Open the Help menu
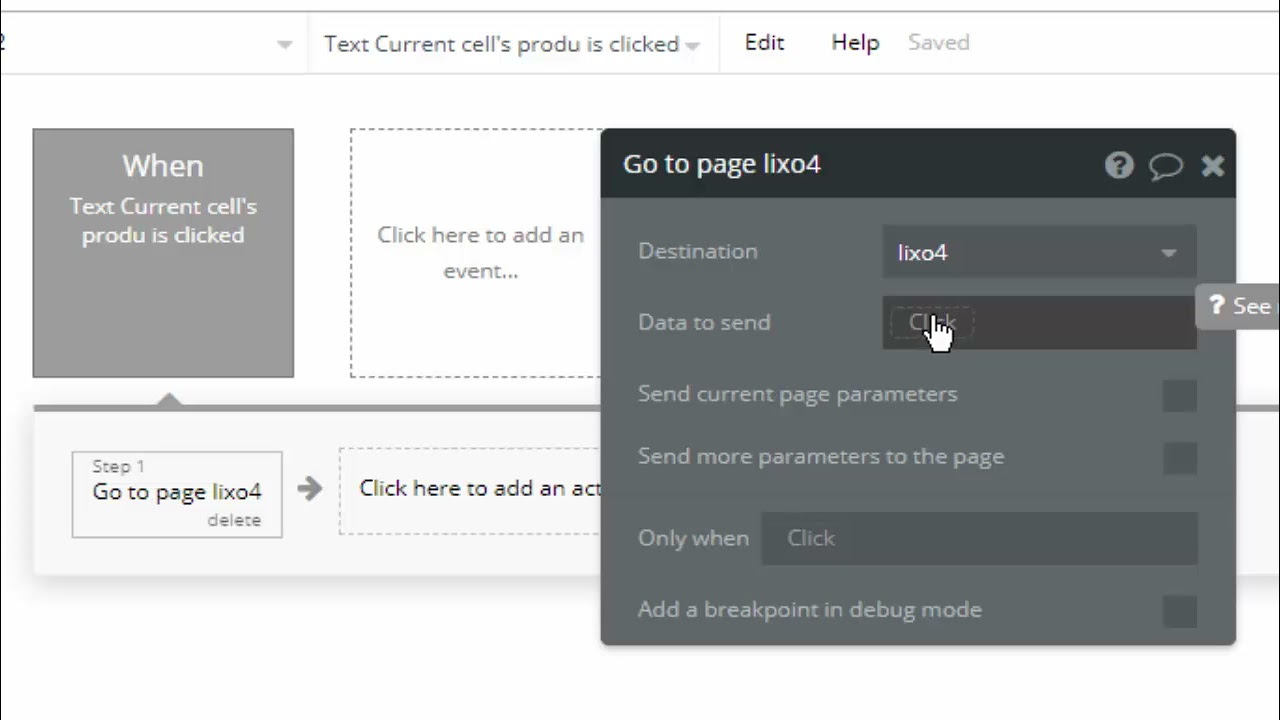1280x720 pixels. [x=855, y=43]
